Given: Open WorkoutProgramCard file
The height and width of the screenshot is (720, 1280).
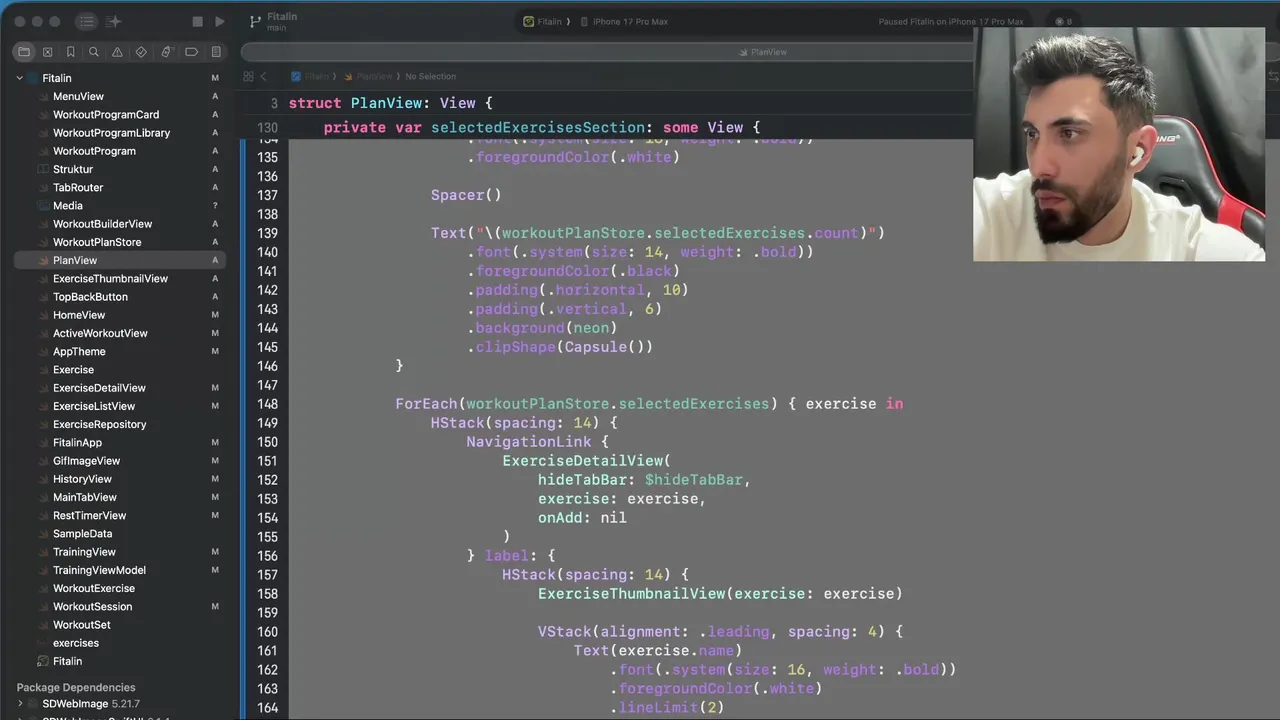Looking at the screenshot, I should tap(105, 114).
